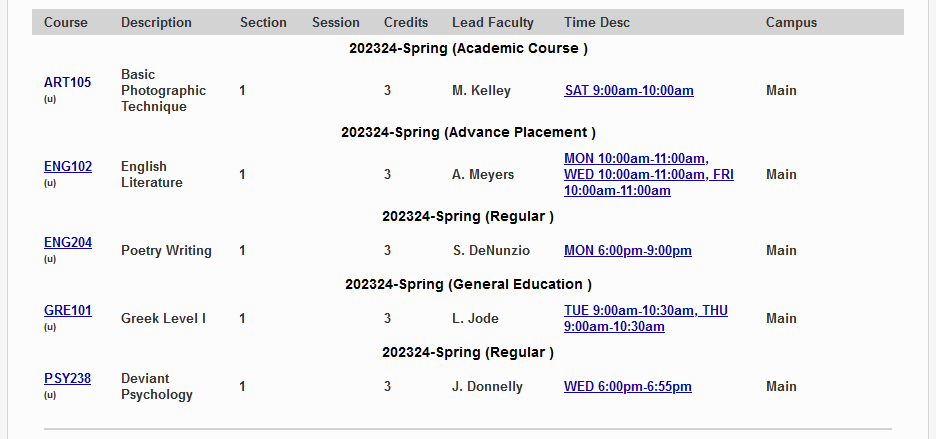This screenshot has width=936, height=439.
Task: Click the Lead Faculty column header
Action: point(492,22)
